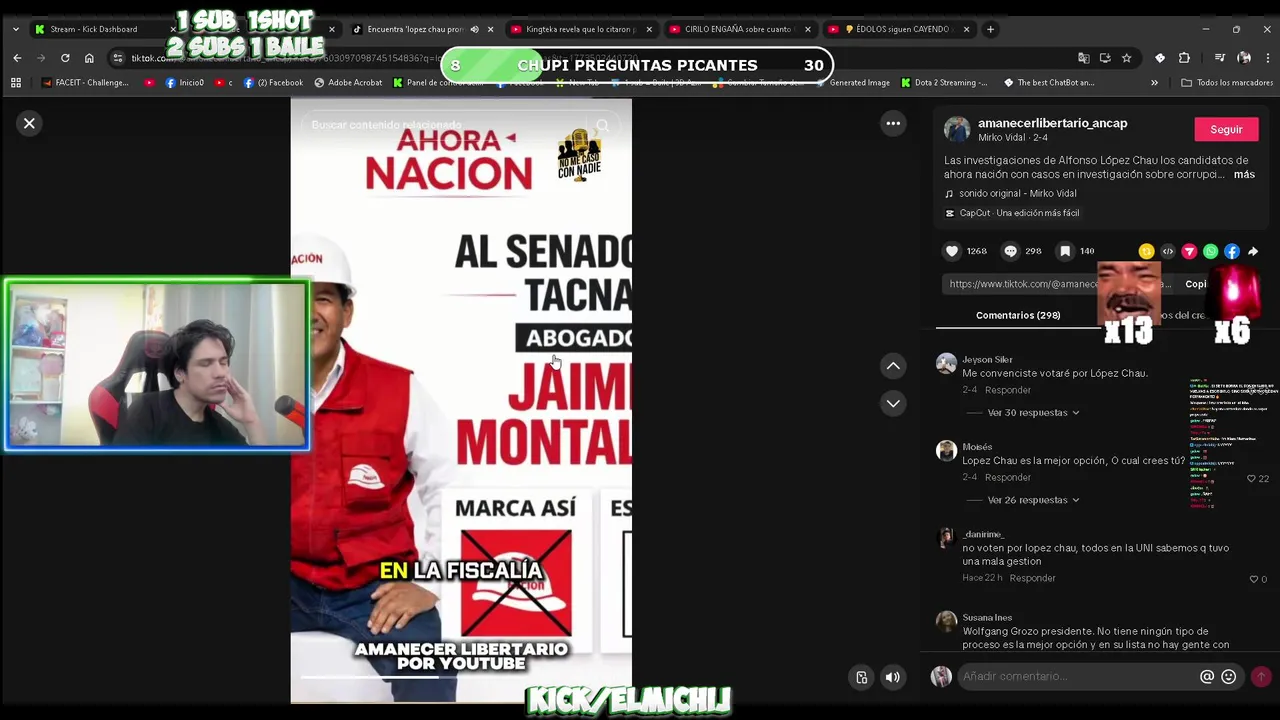This screenshot has height=720, width=1280.
Task: Open browser extensions puzzle icon
Action: coord(1184,58)
